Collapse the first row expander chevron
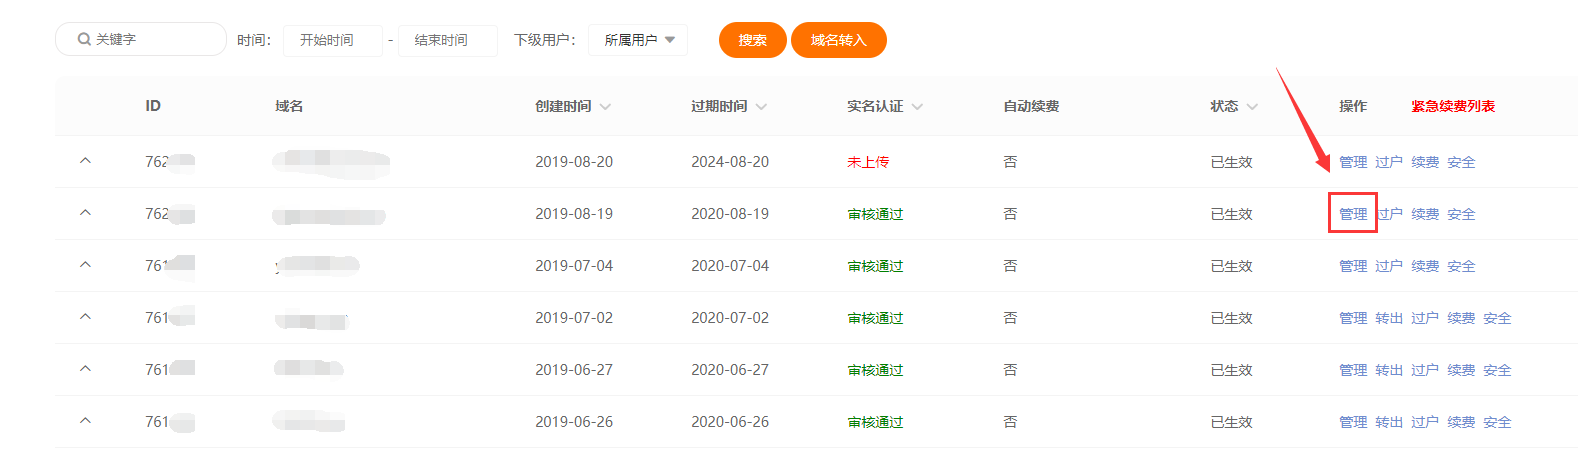The image size is (1578, 449). tap(85, 160)
